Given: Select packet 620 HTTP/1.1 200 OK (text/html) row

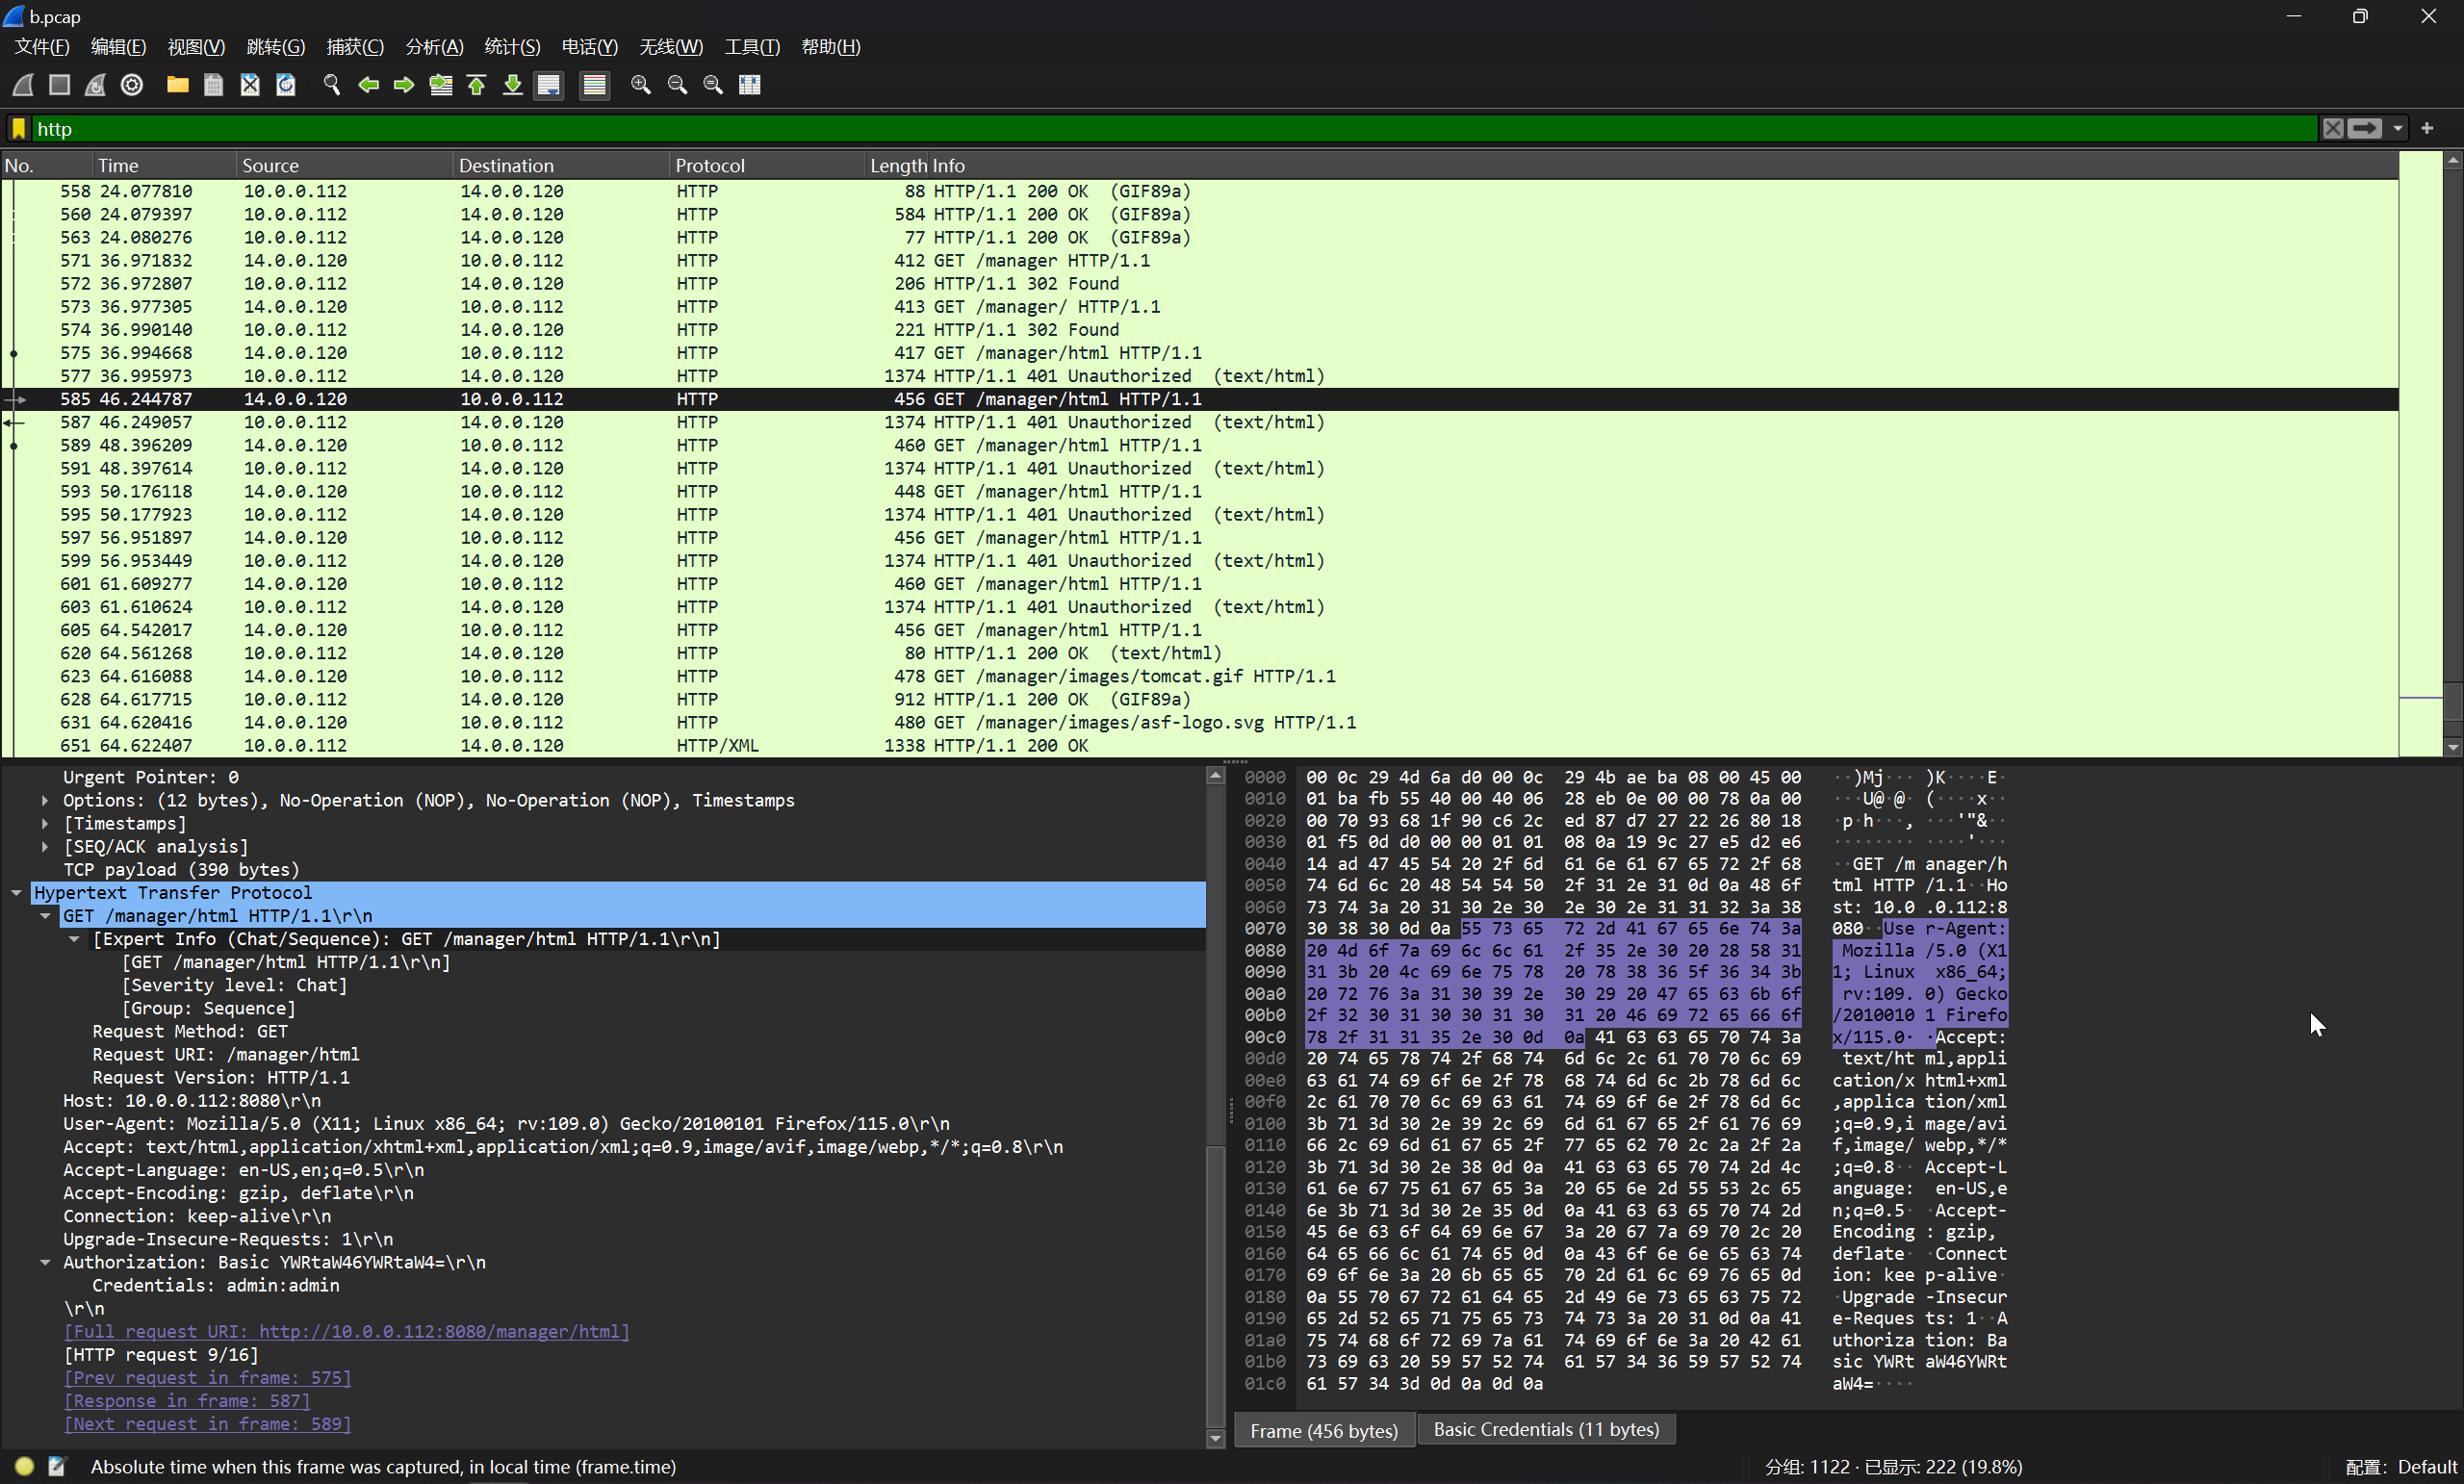Looking at the screenshot, I should (x=1200, y=653).
